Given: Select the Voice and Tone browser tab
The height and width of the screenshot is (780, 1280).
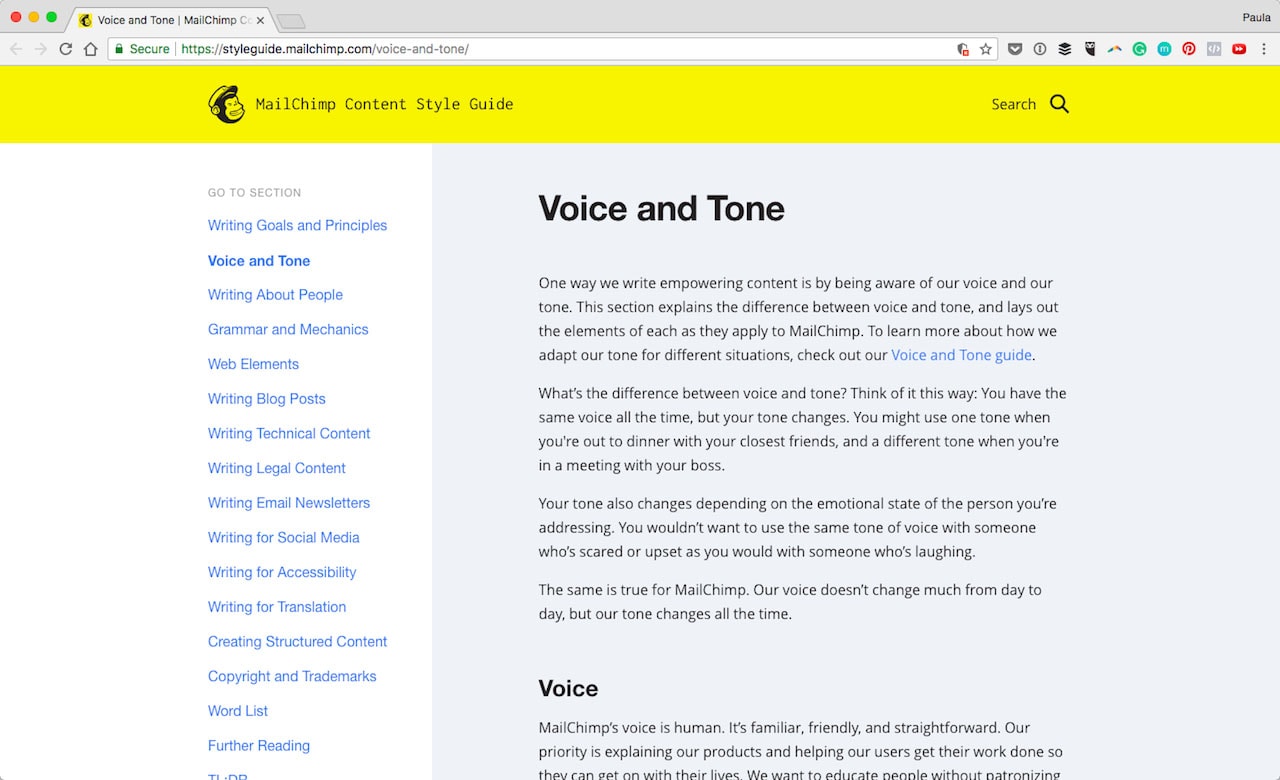Looking at the screenshot, I should click(170, 20).
